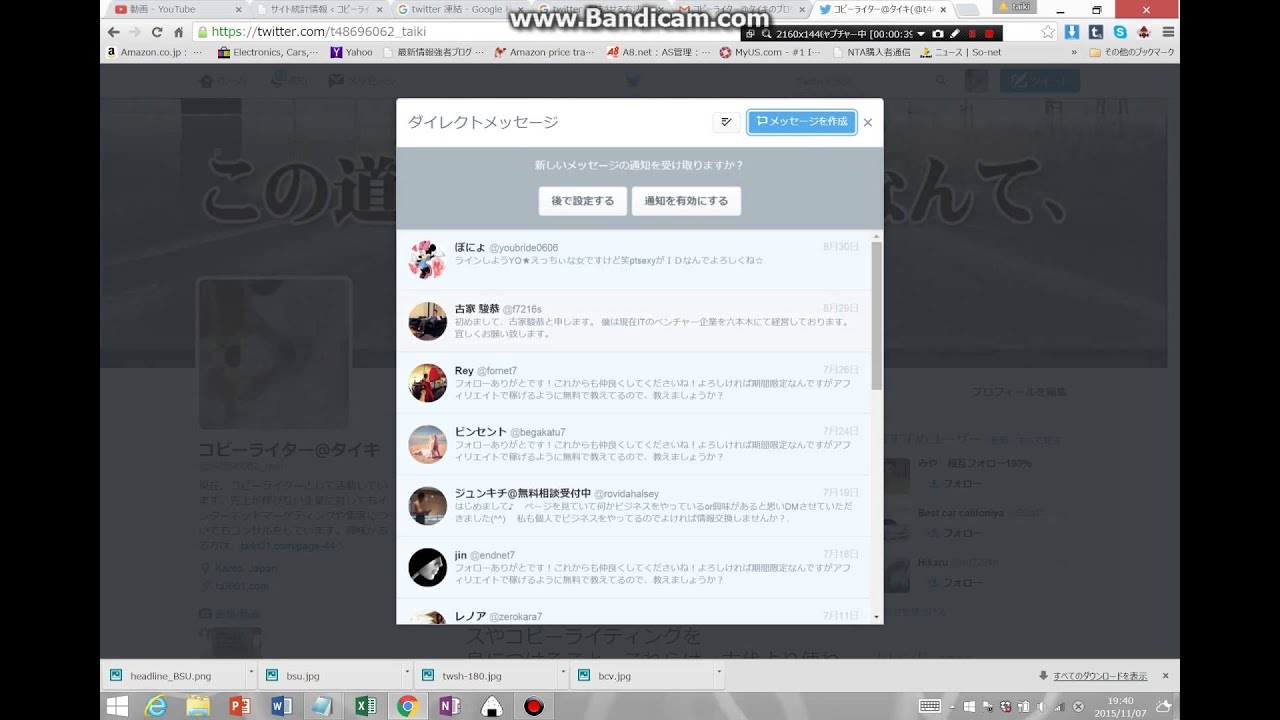Screen dimensions: 1280x720
Task: Open the conversation with ピンセント
Action: click(634, 445)
